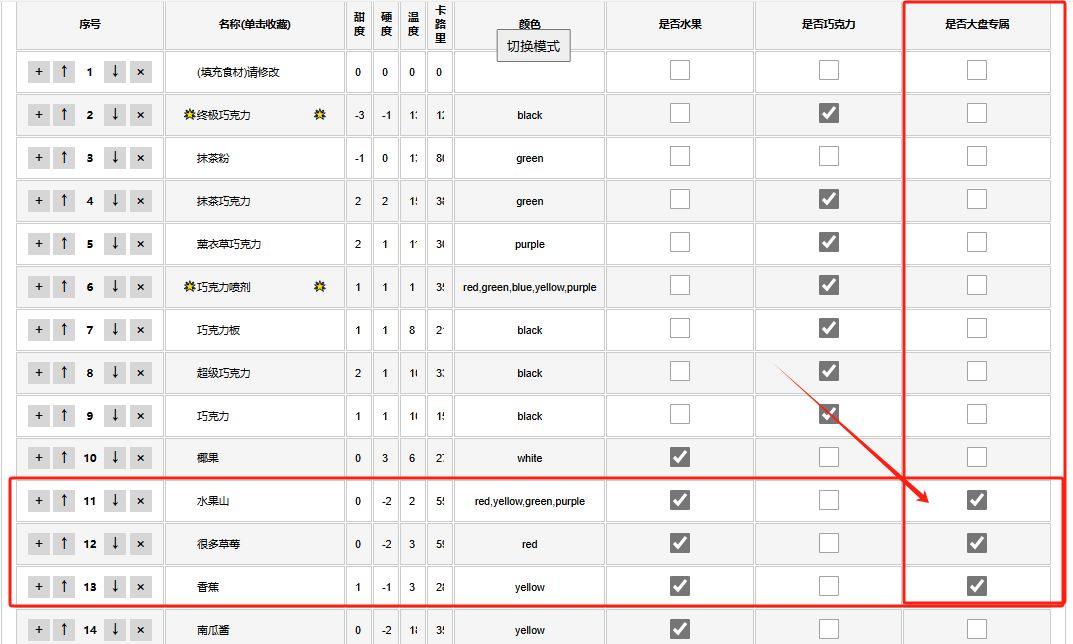The width and height of the screenshot is (1073, 644).
Task: Add a row using row 6 plus
Action: pos(39,287)
